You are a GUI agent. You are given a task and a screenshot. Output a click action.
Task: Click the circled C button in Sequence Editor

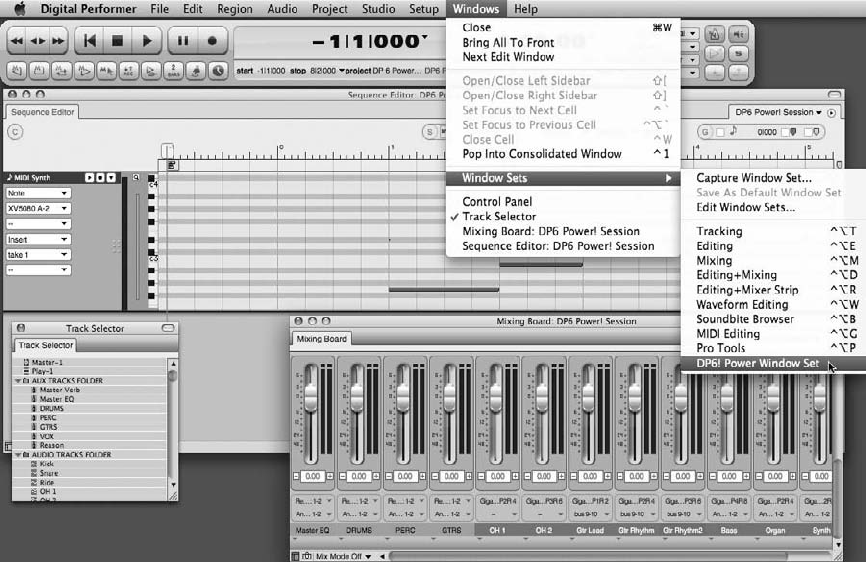click(x=15, y=132)
